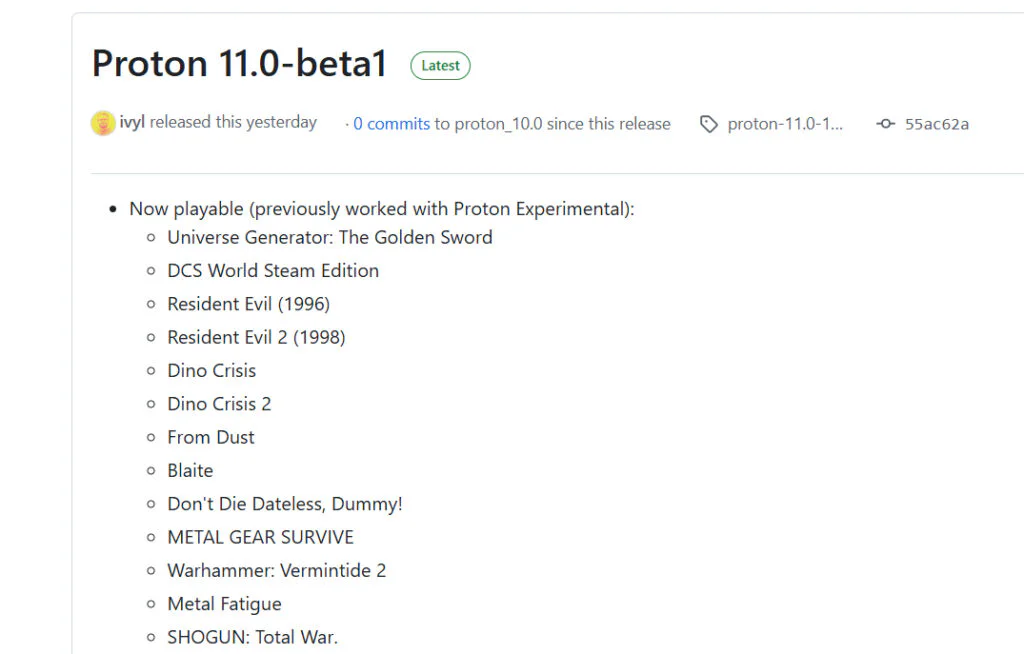
Task: Select the Dino Crisis 2 entry
Action: click(x=219, y=403)
